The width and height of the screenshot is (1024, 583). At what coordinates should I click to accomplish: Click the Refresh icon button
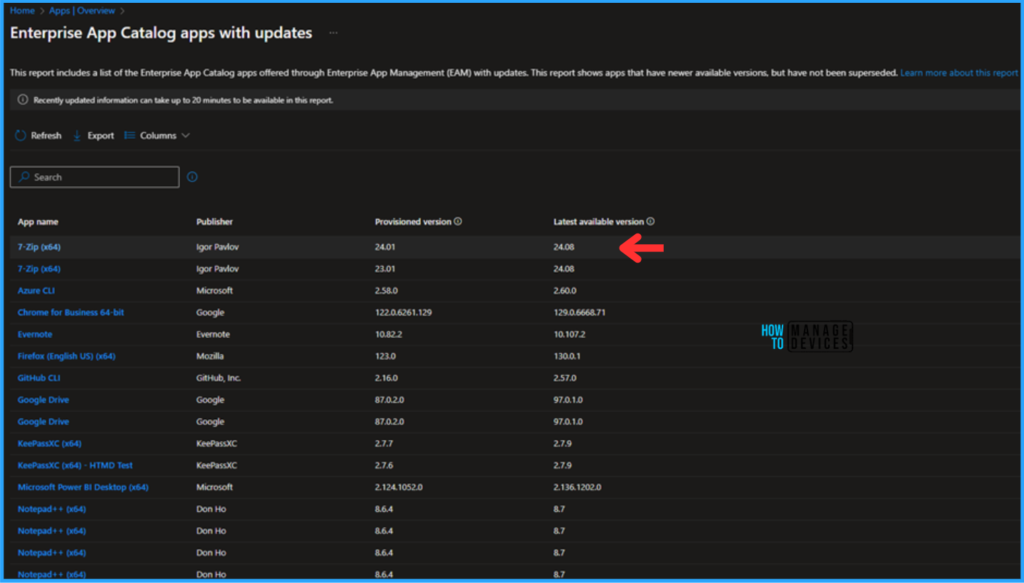(x=21, y=136)
